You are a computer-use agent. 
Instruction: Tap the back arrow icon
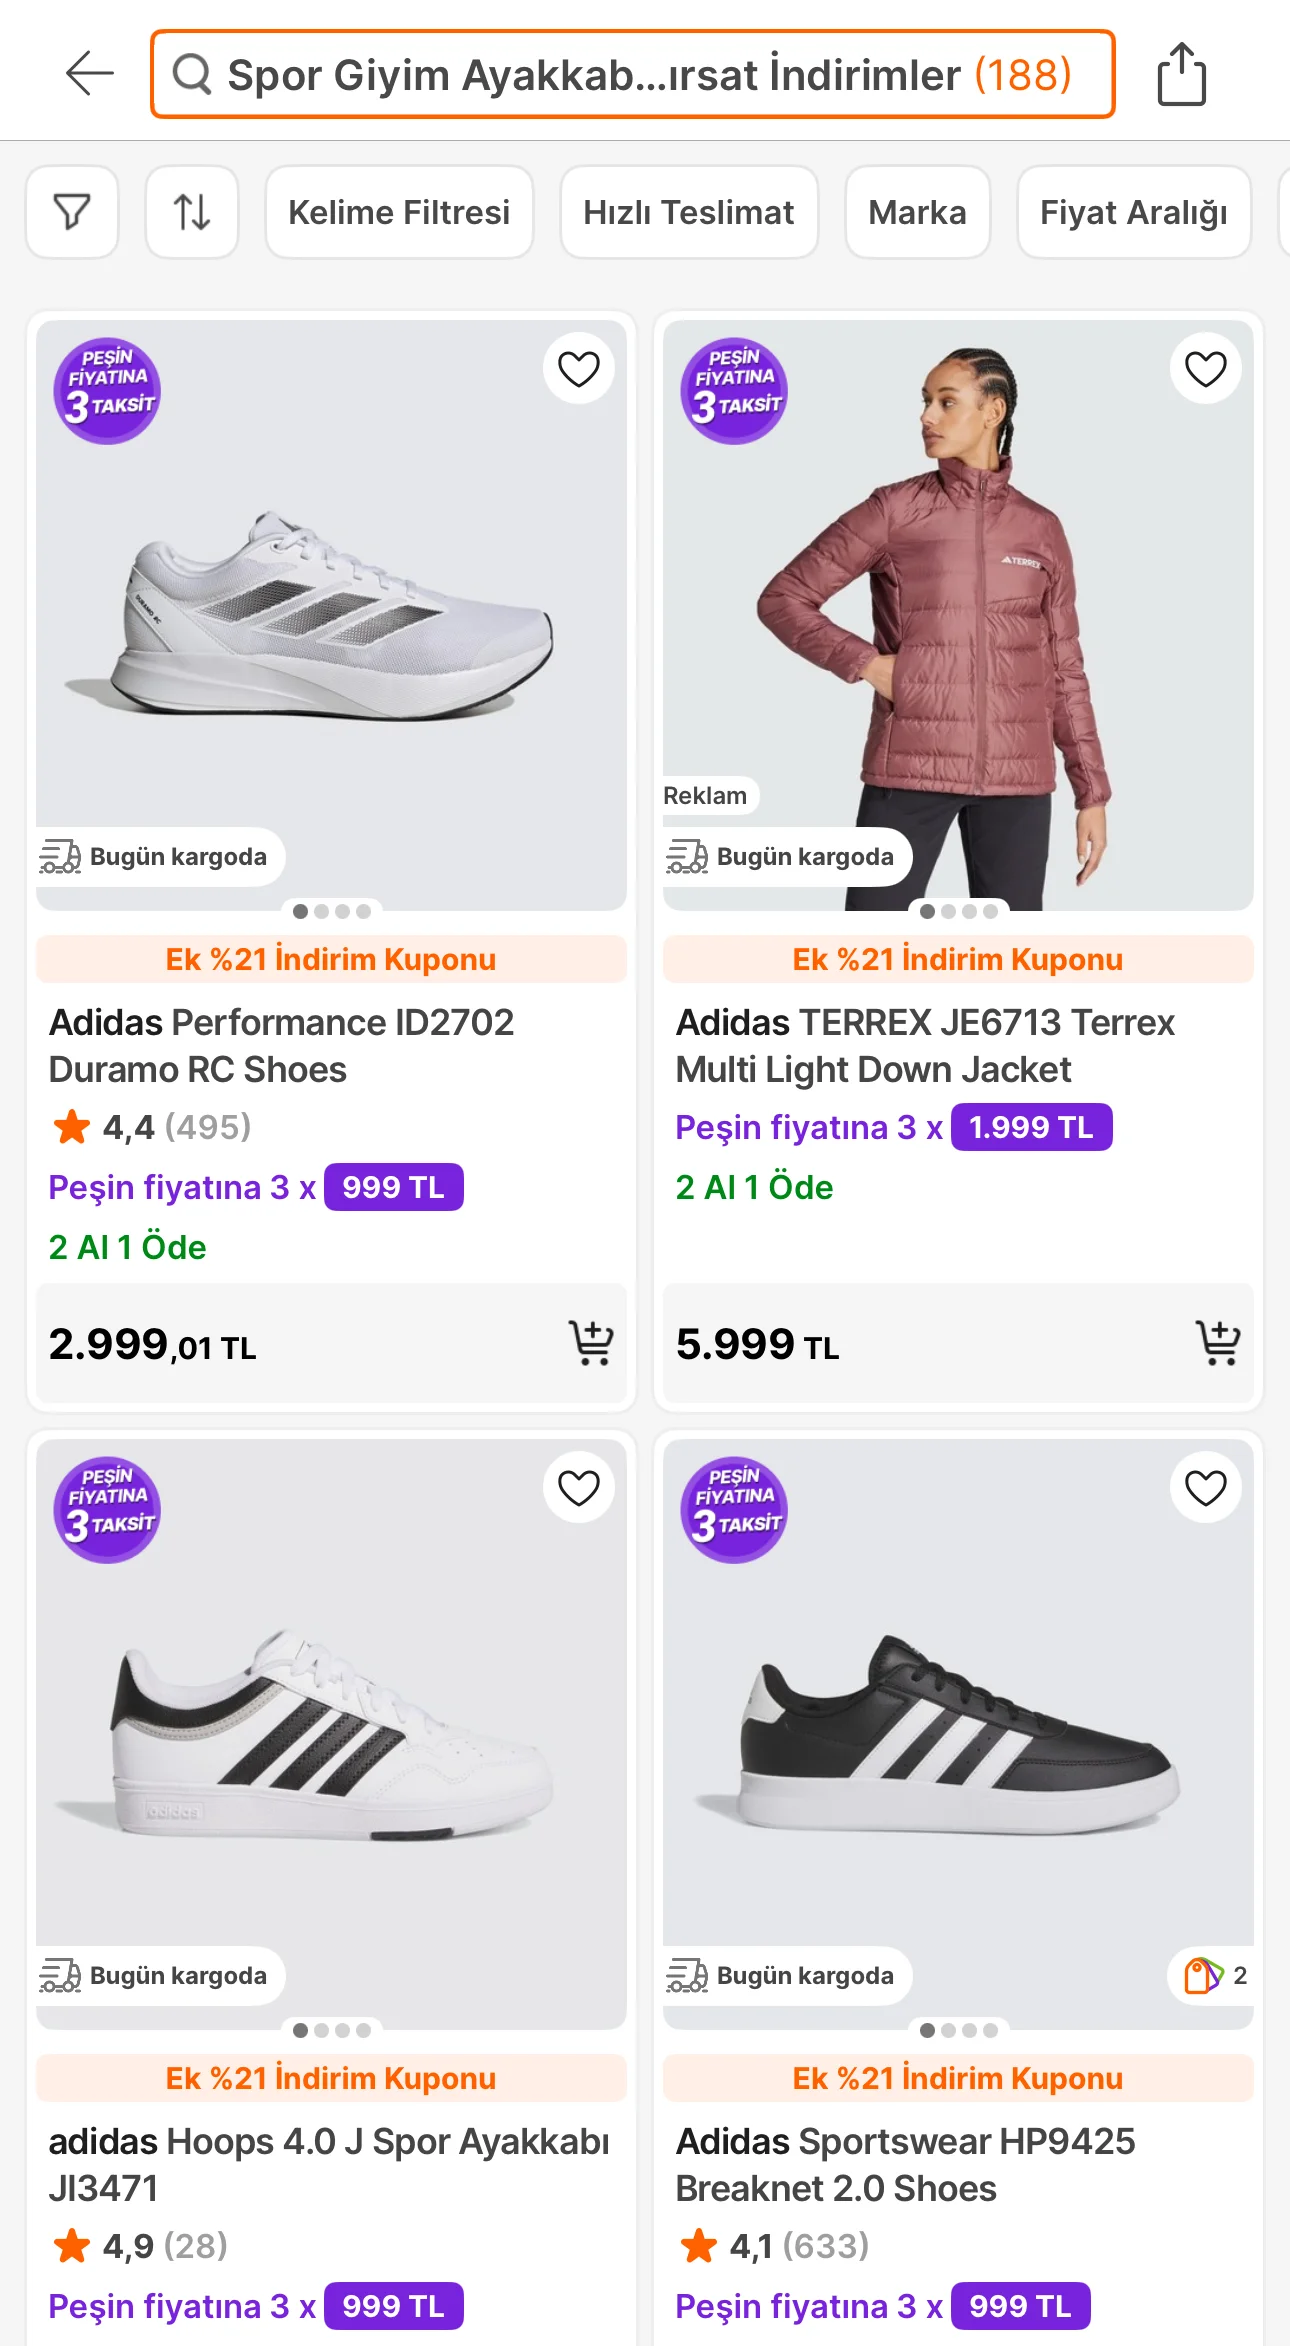click(x=89, y=74)
